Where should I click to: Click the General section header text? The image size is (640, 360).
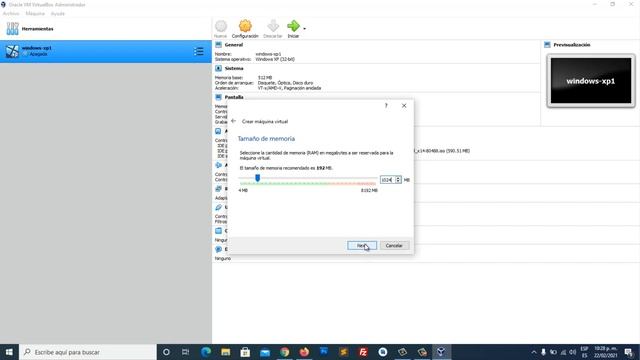click(233, 45)
